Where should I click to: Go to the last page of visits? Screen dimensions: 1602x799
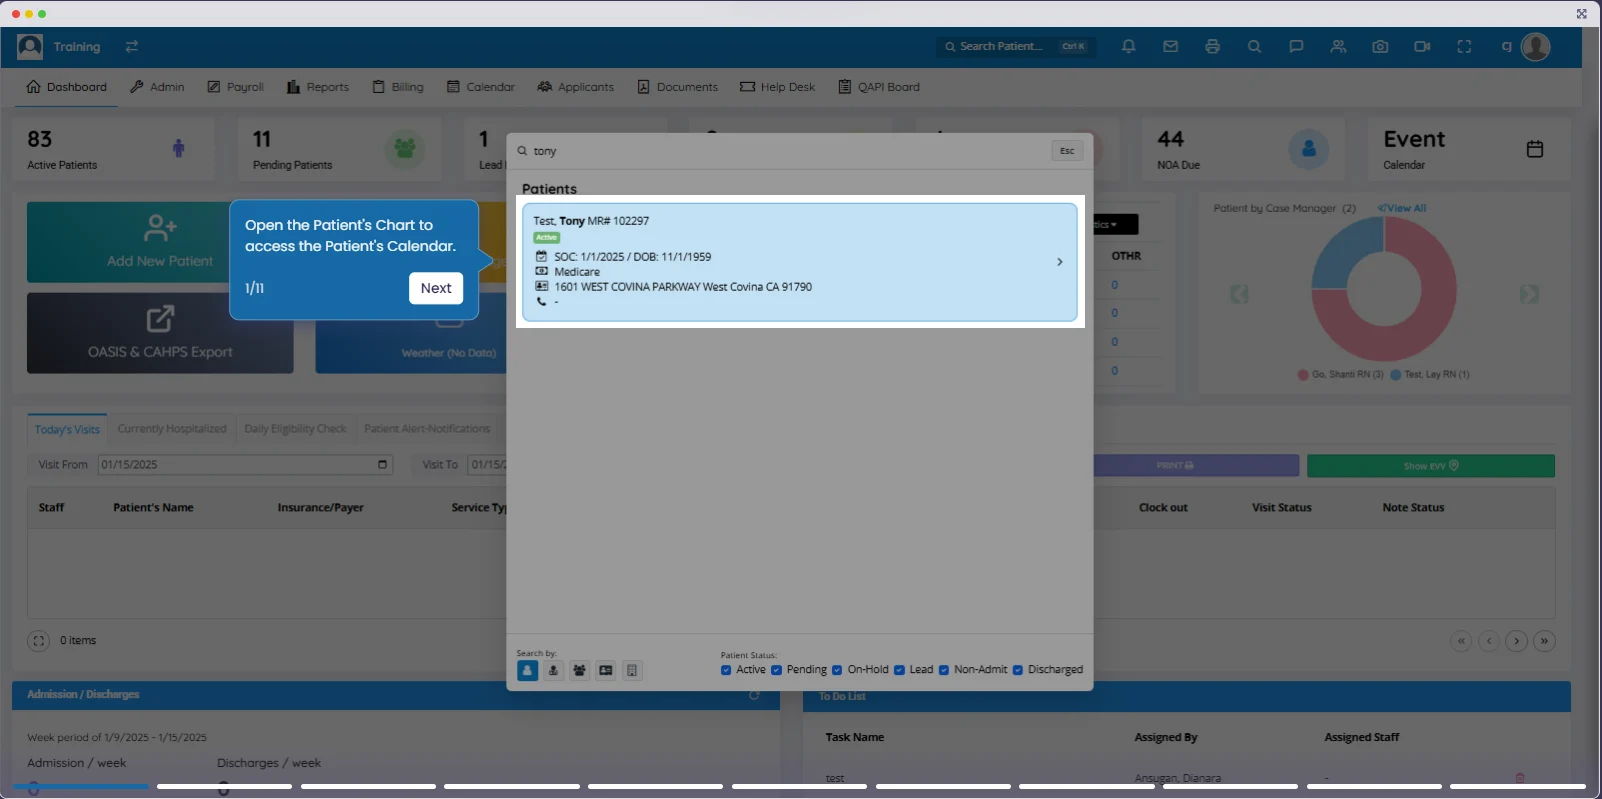1545,641
